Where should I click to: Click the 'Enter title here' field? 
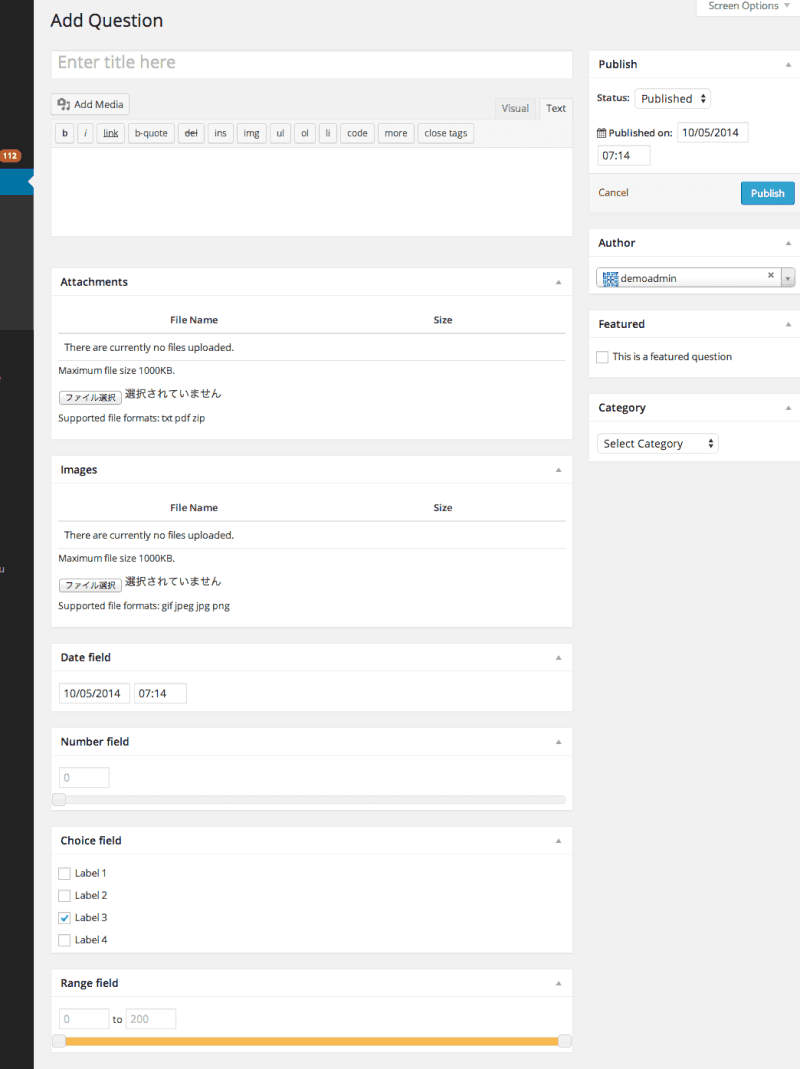311,63
